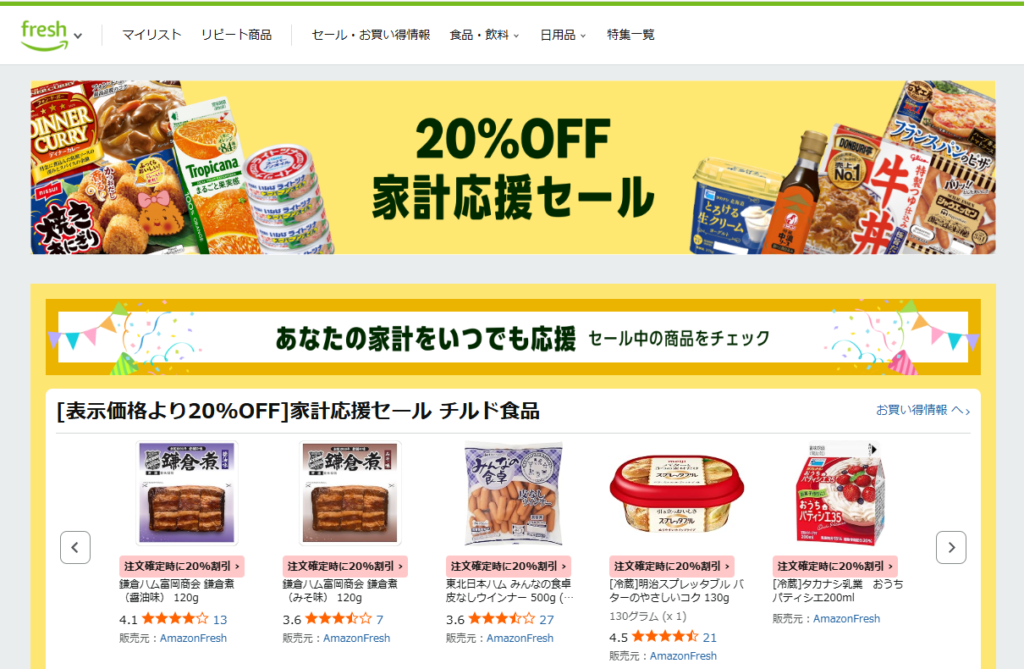
Task: Open the みんなの食卓 ウインナー product image
Action: 513,493
